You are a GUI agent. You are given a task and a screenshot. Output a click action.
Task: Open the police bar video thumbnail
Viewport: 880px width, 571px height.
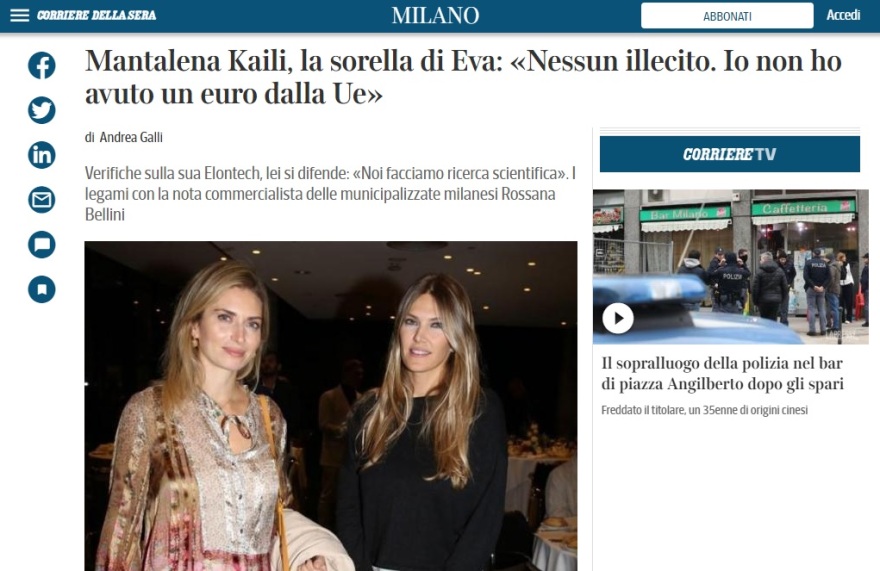coord(731,267)
